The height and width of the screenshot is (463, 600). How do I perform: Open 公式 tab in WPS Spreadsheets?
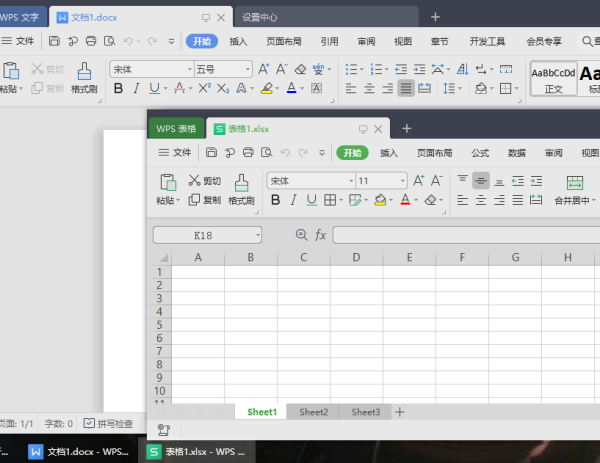480,153
